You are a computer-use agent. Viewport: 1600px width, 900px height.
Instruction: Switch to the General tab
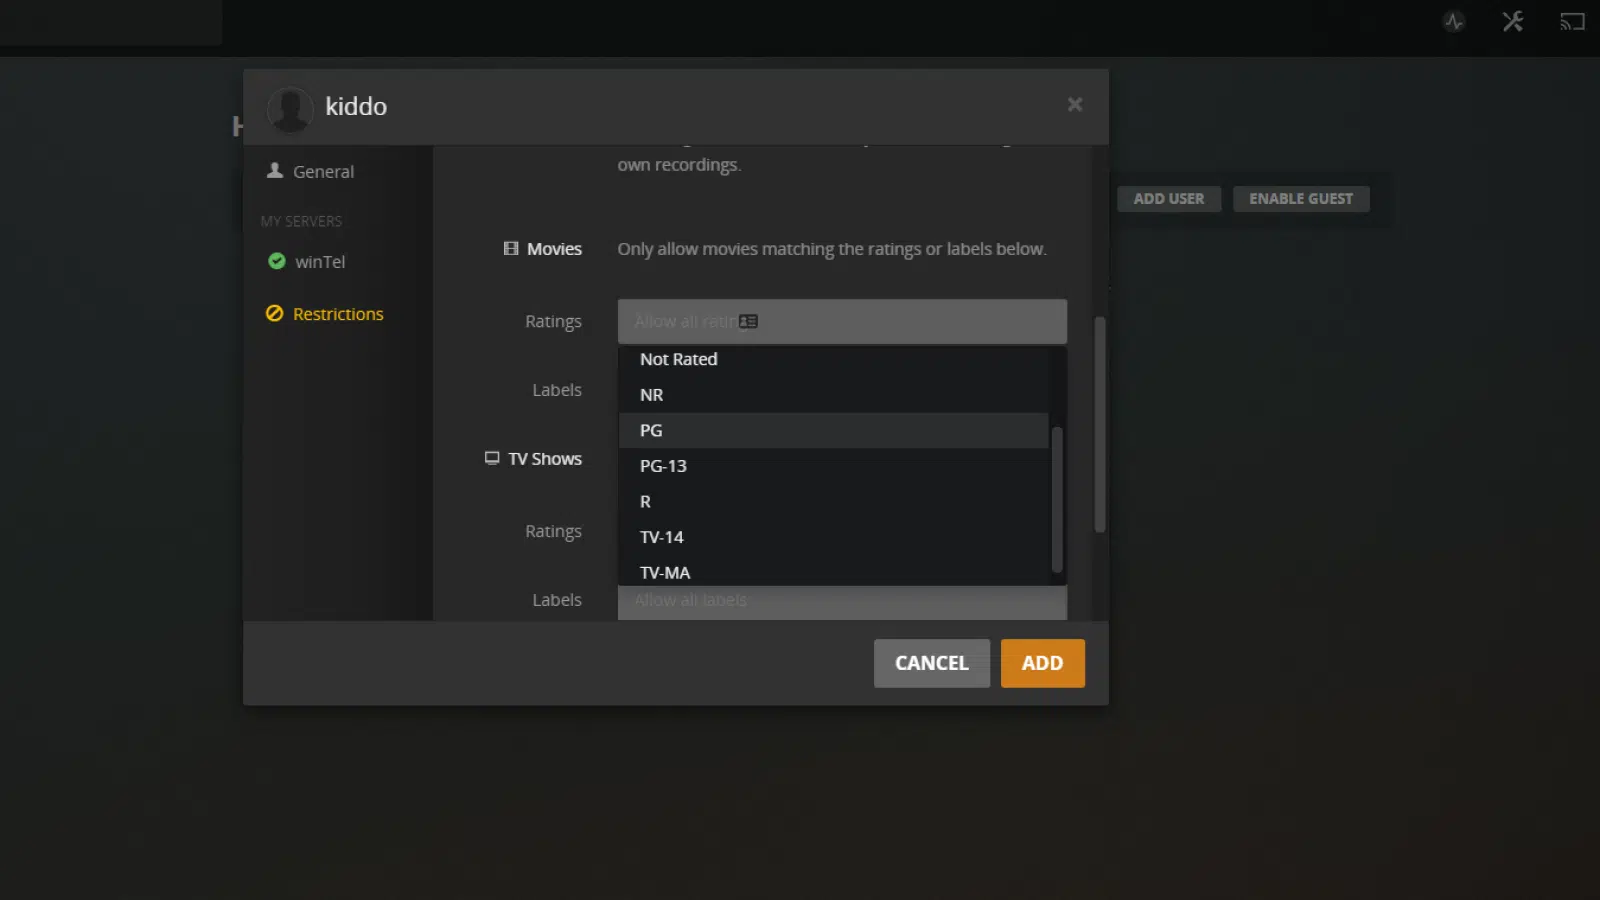(x=321, y=170)
